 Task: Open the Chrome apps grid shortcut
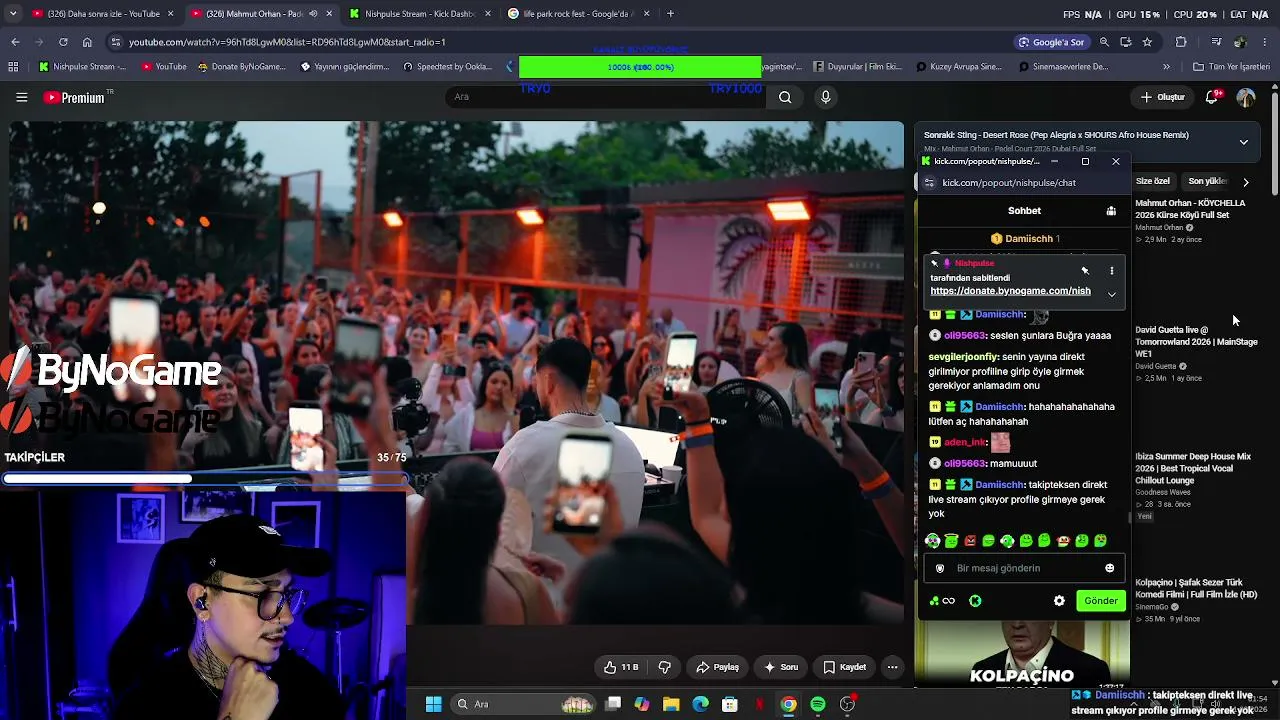coord(13,67)
